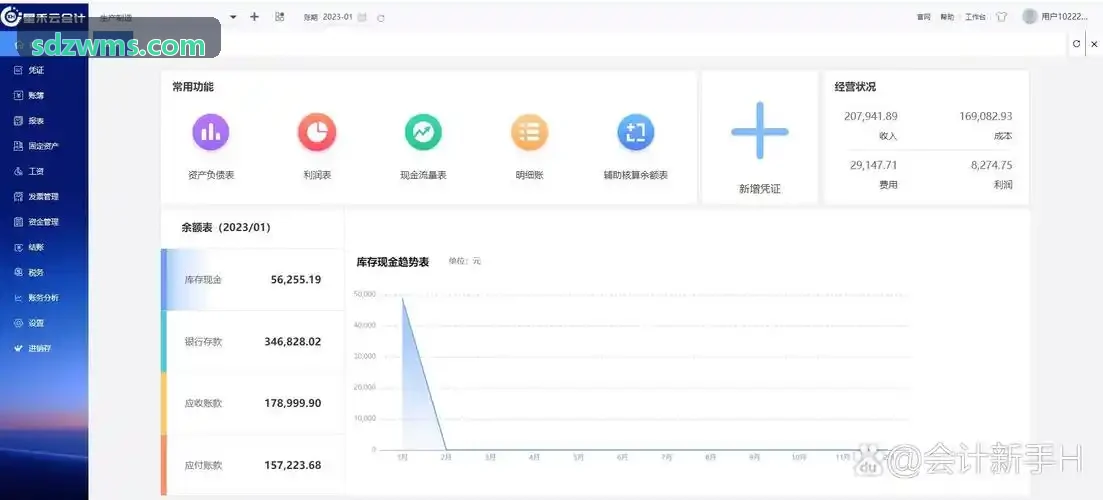Click the grid apps icon in the top bar
Screen dimensions: 1103x500
tap(279, 17)
